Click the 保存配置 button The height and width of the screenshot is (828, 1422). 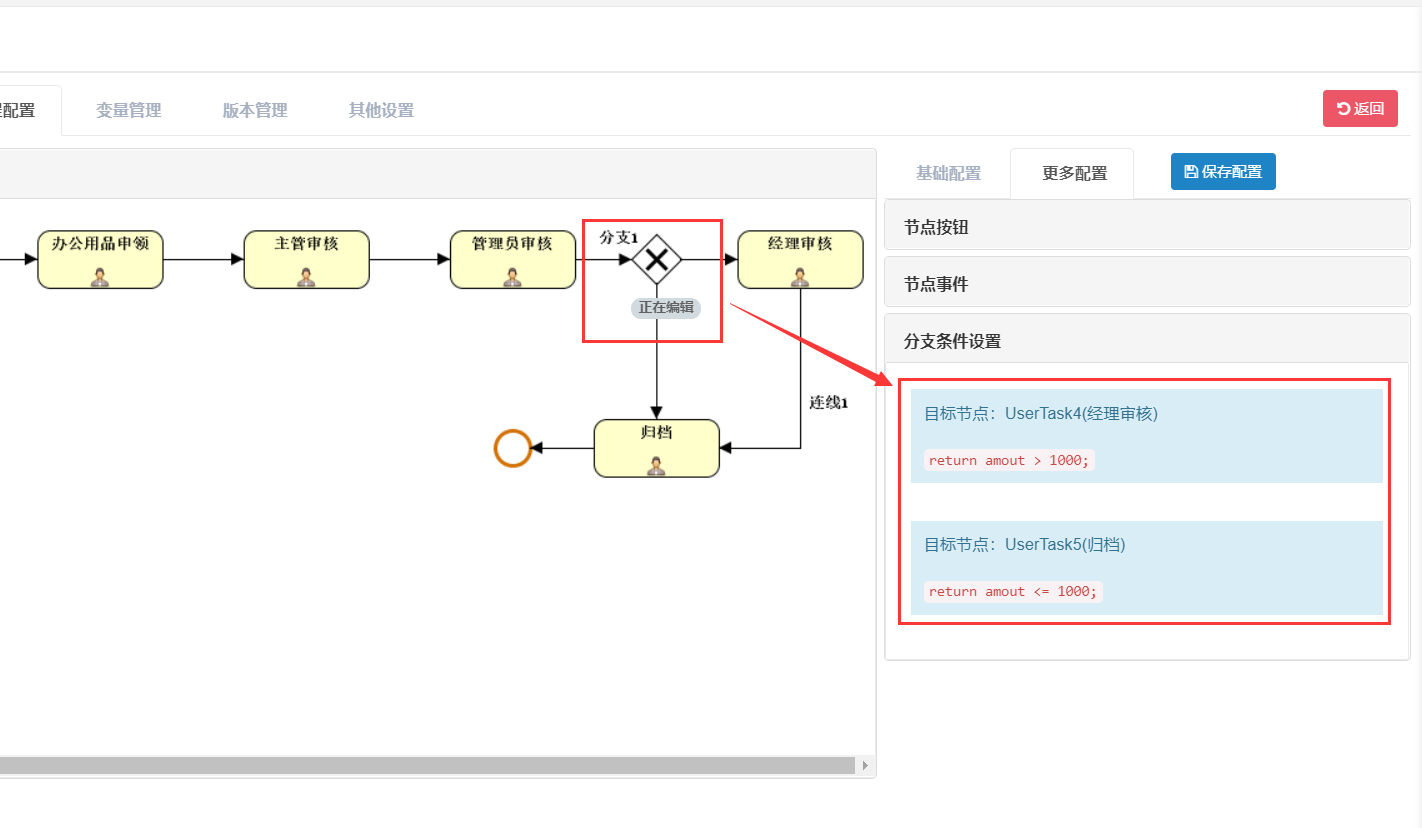[1223, 171]
